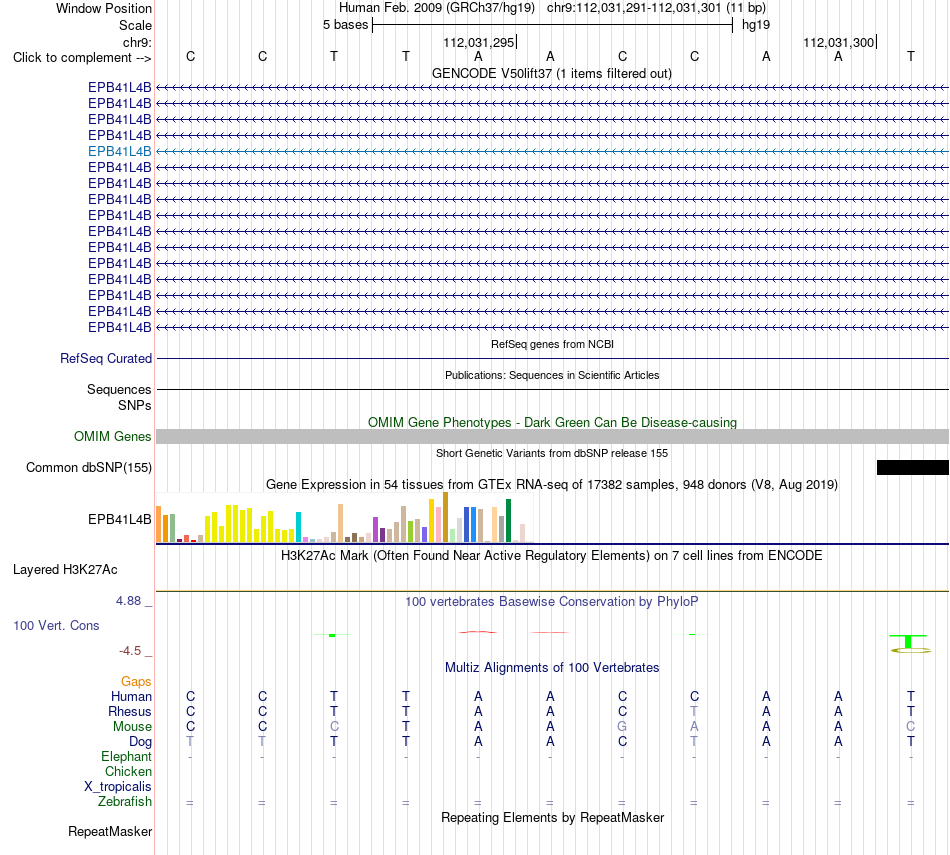
Task: Select the light-blue highlighted EPB41L4B transcript label
Action: coord(119,151)
